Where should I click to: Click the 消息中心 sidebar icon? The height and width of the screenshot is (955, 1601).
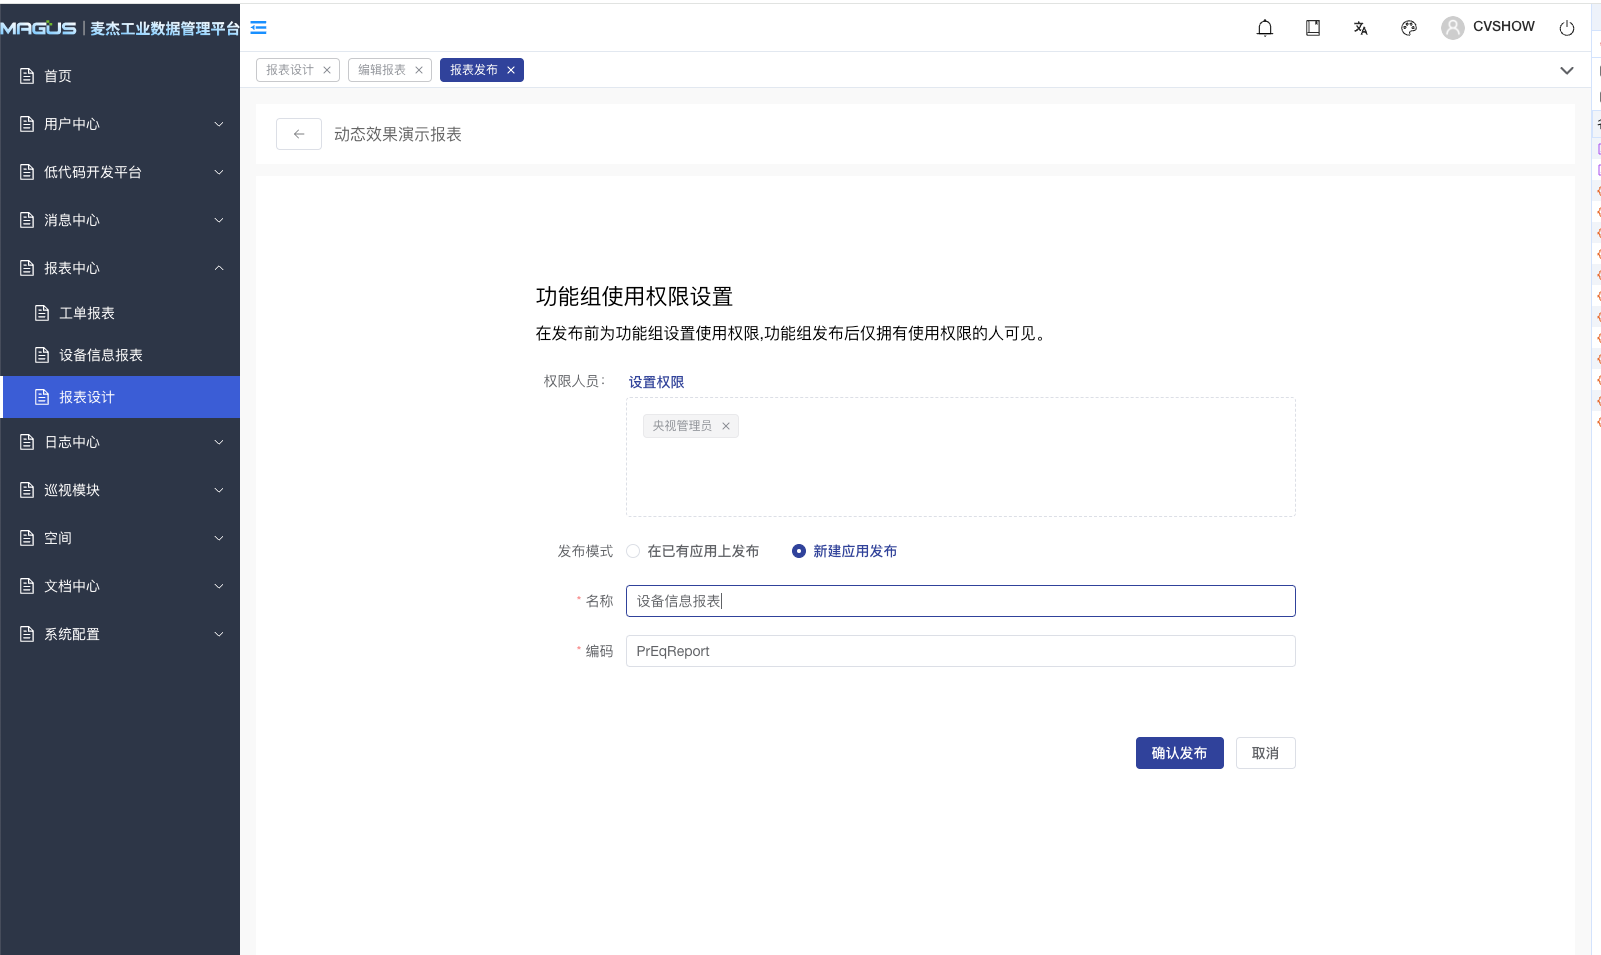pos(27,220)
